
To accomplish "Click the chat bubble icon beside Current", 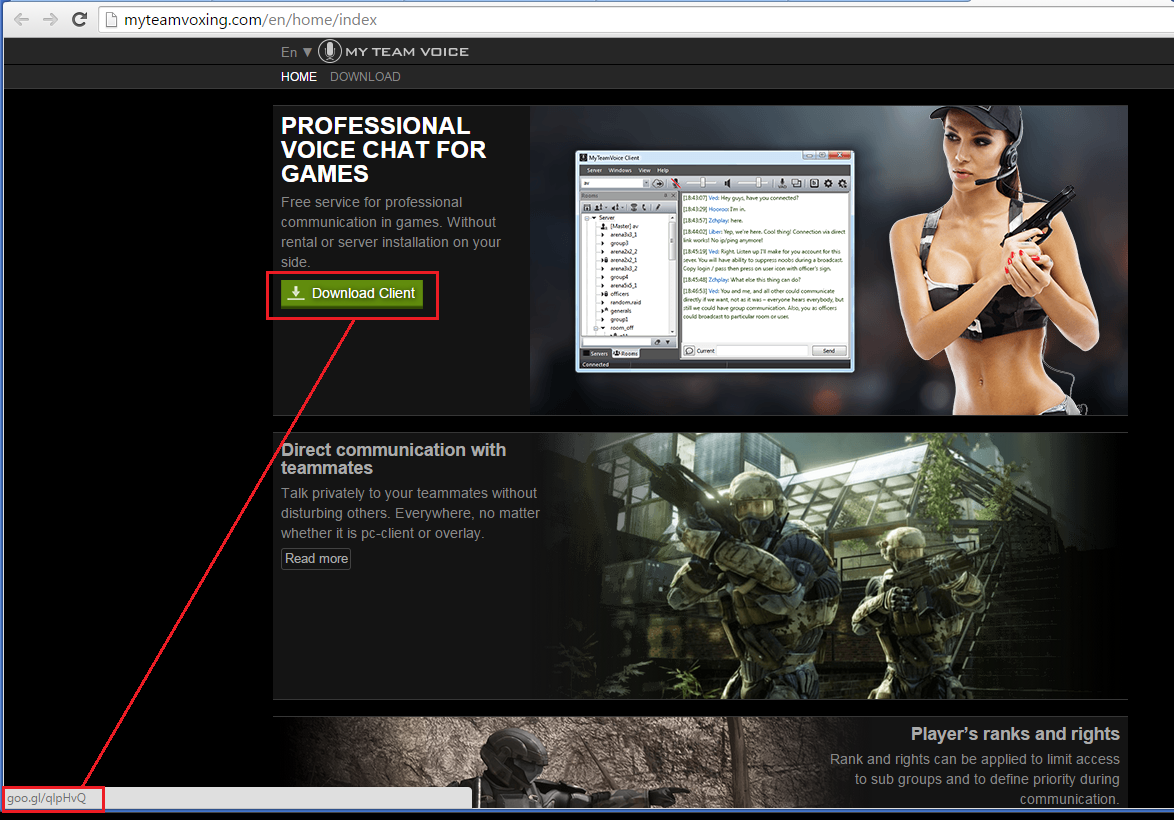I will point(690,350).
